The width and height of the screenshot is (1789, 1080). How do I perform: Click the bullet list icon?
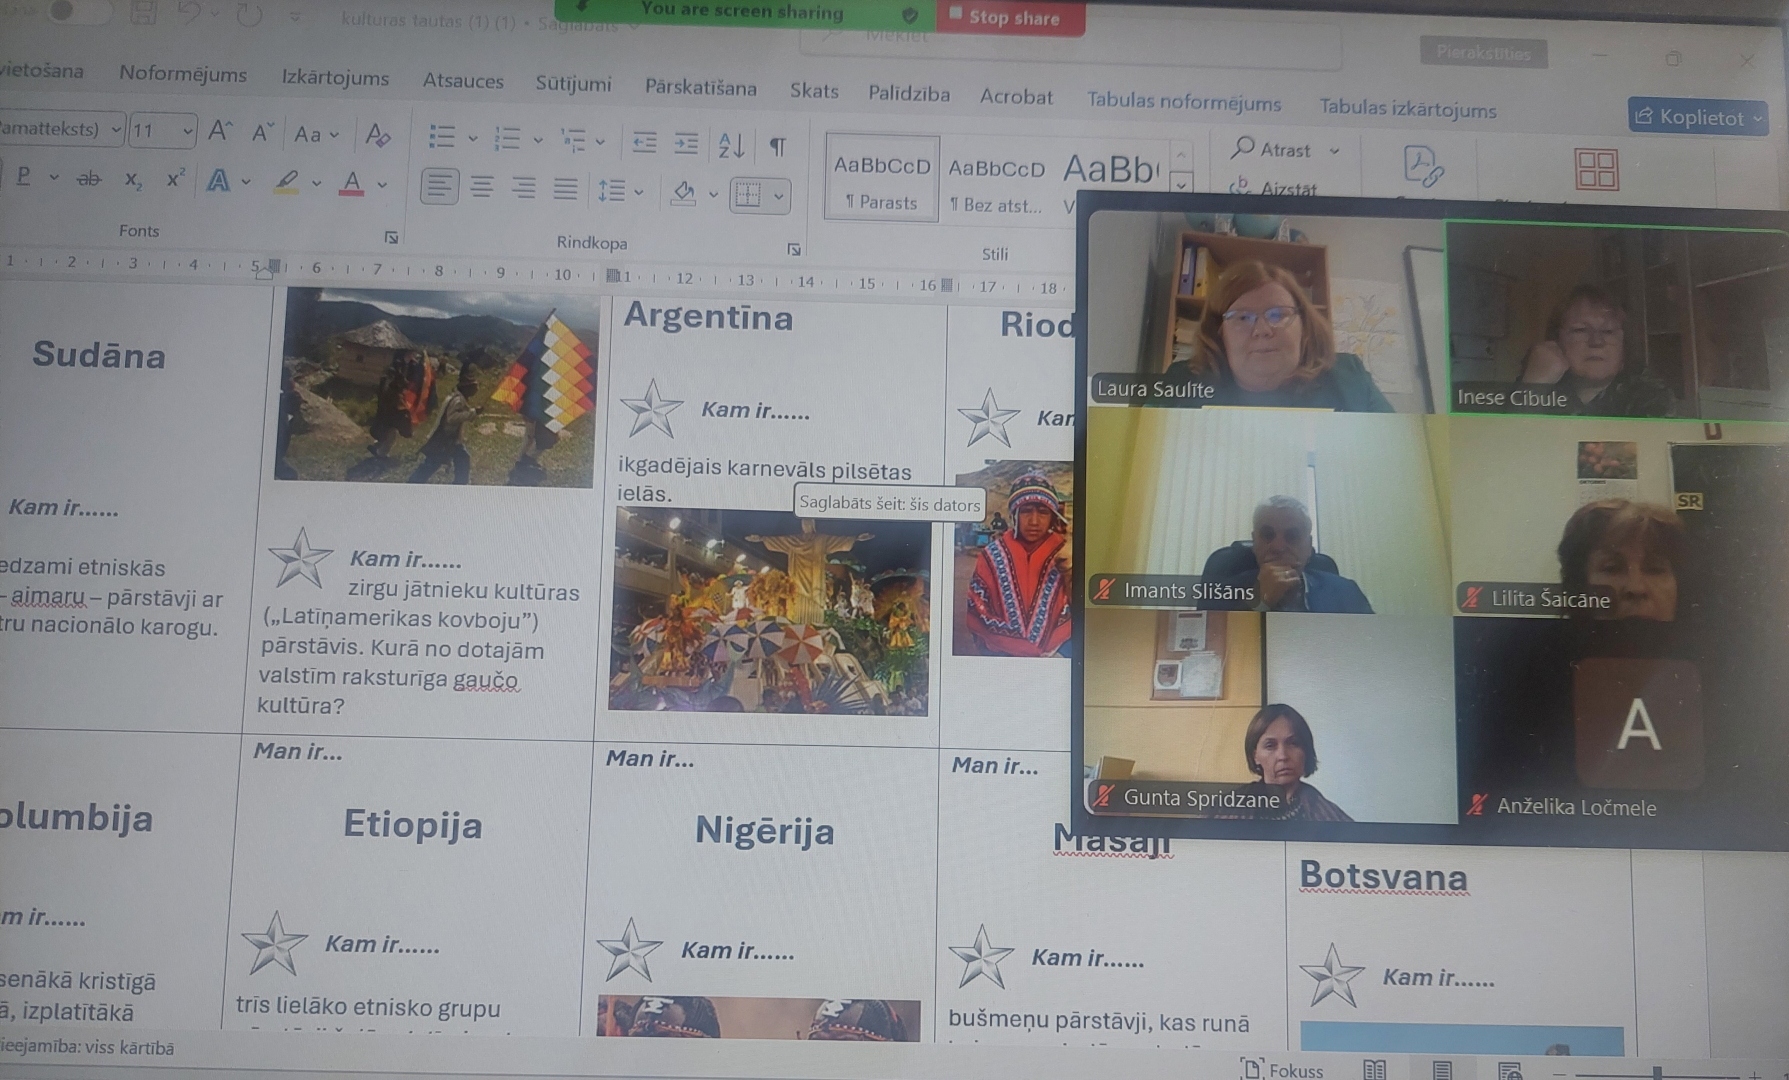tap(441, 137)
